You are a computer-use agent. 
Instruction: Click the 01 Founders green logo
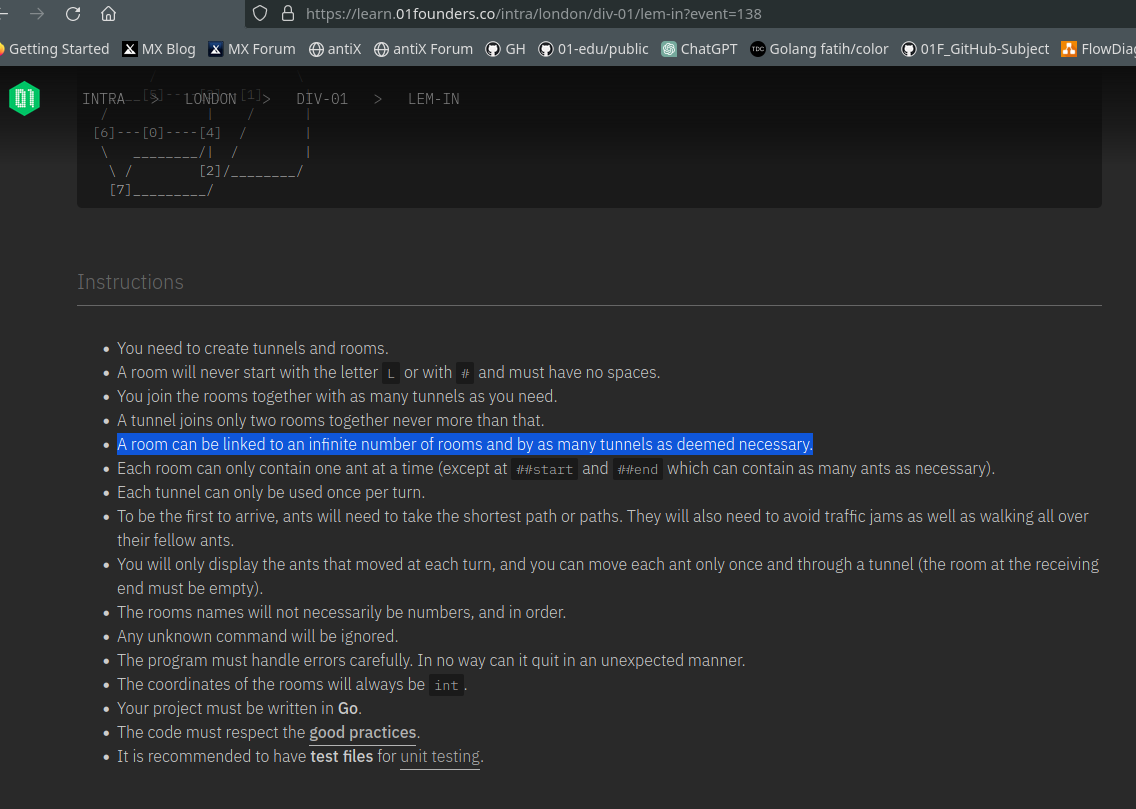pos(23,99)
